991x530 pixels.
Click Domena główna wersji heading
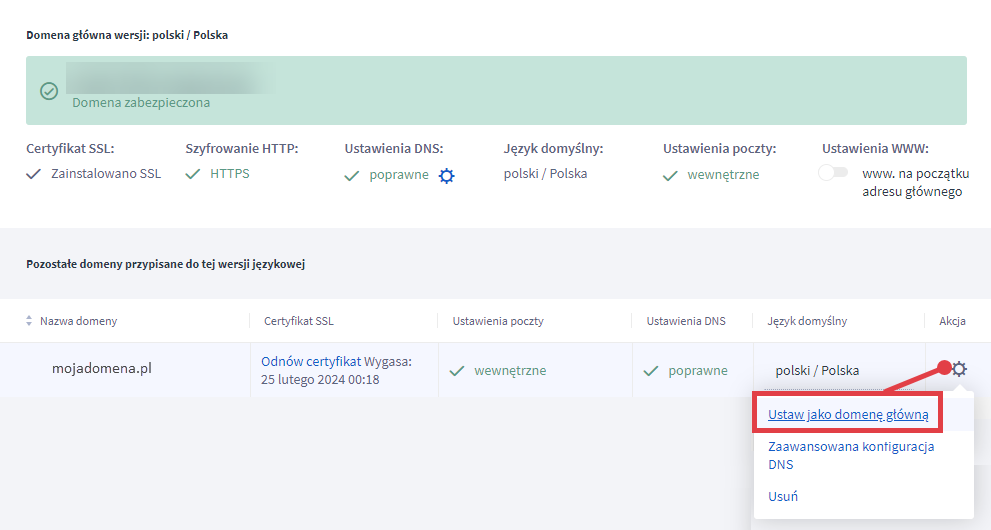pos(127,35)
